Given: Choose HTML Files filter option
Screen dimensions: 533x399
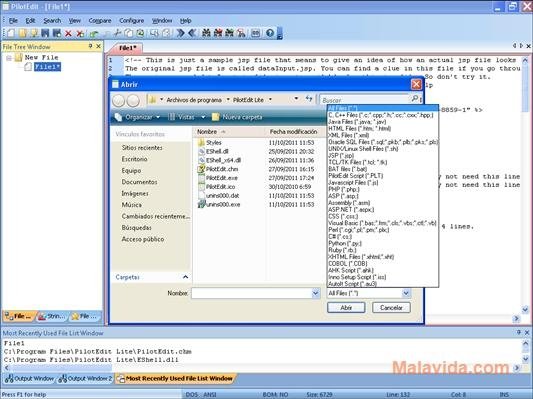Looking at the screenshot, I should click(382, 128).
